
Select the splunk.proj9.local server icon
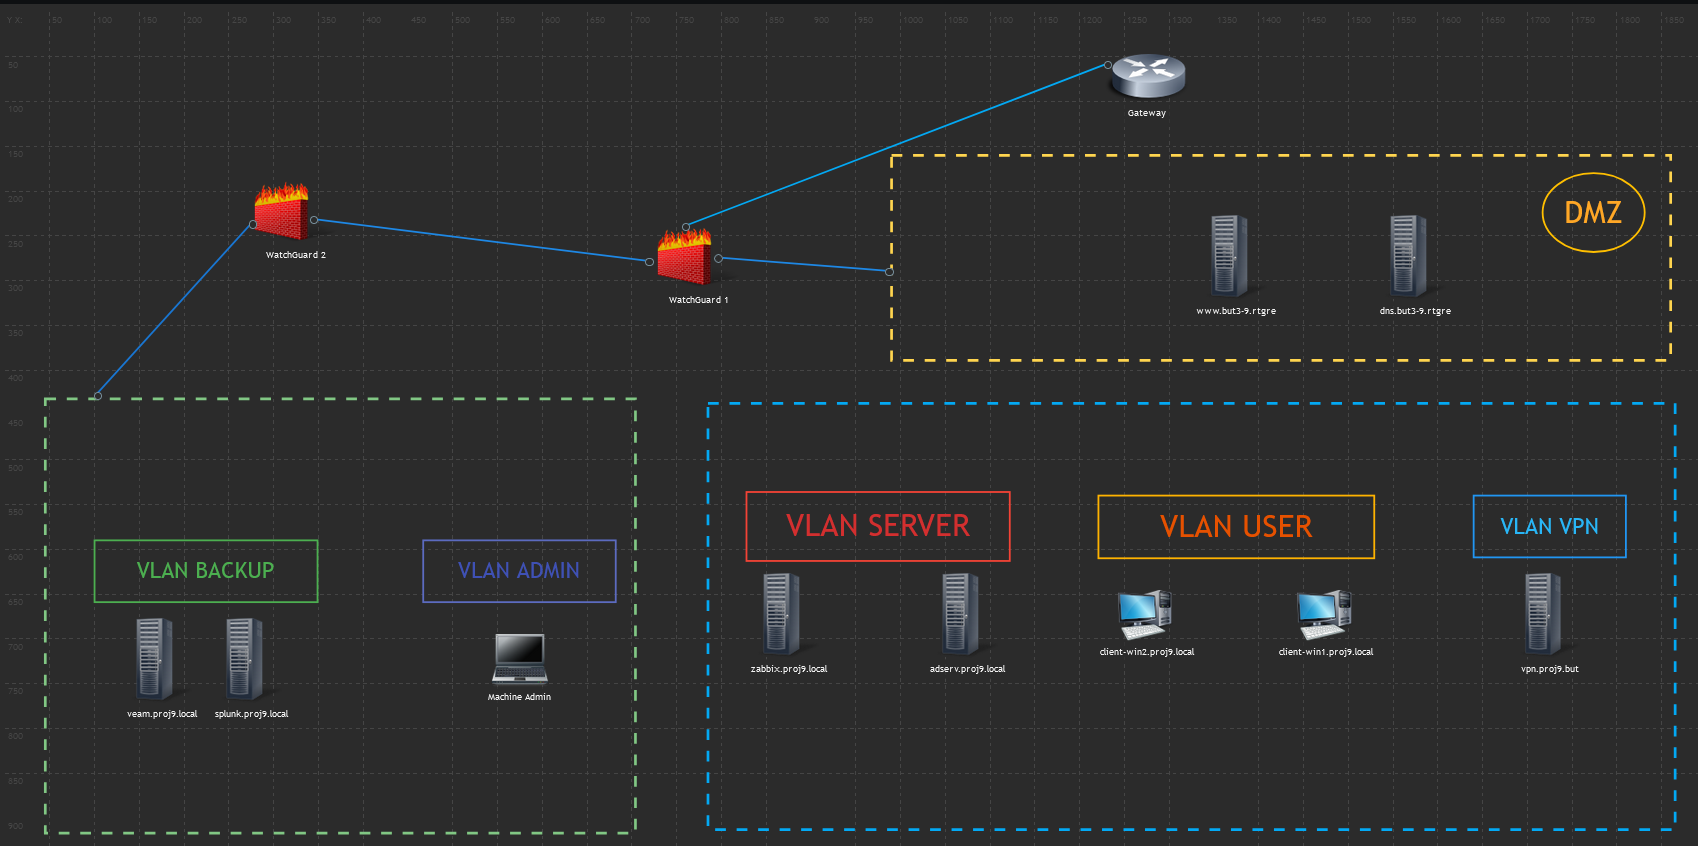tap(244, 660)
